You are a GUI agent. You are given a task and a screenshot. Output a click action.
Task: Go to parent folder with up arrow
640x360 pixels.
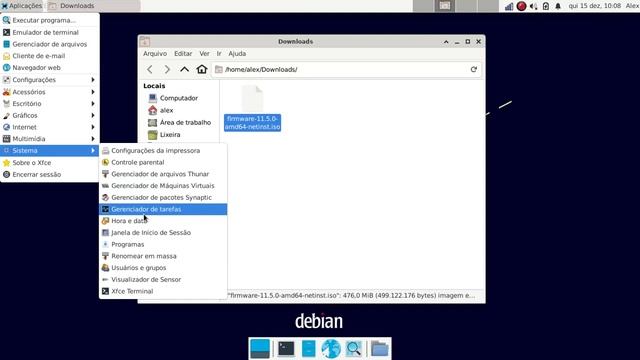click(x=184, y=69)
